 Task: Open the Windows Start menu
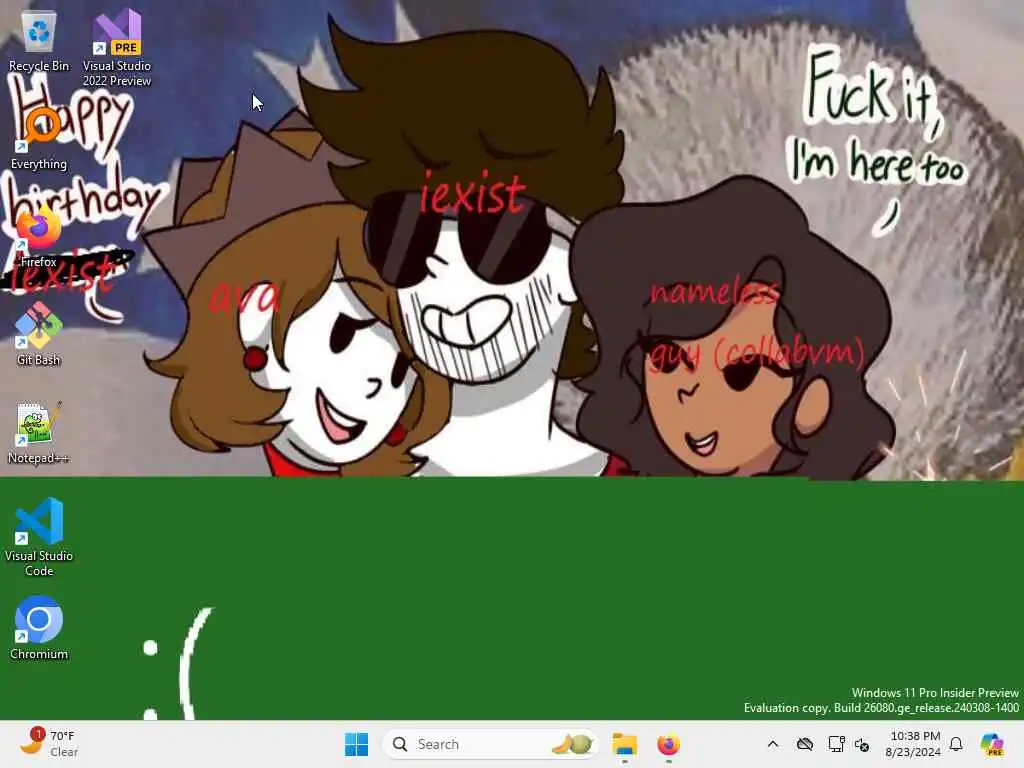click(x=357, y=744)
